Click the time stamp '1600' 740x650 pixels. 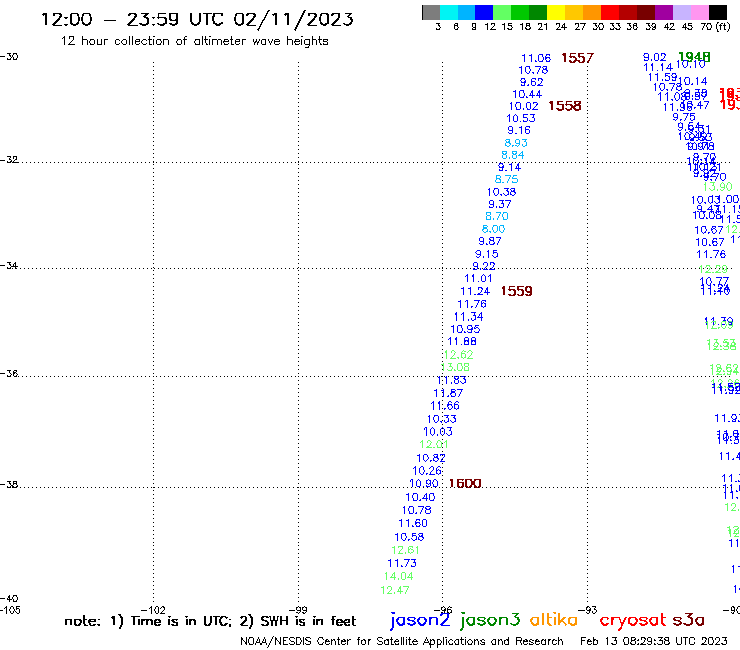[465, 483]
